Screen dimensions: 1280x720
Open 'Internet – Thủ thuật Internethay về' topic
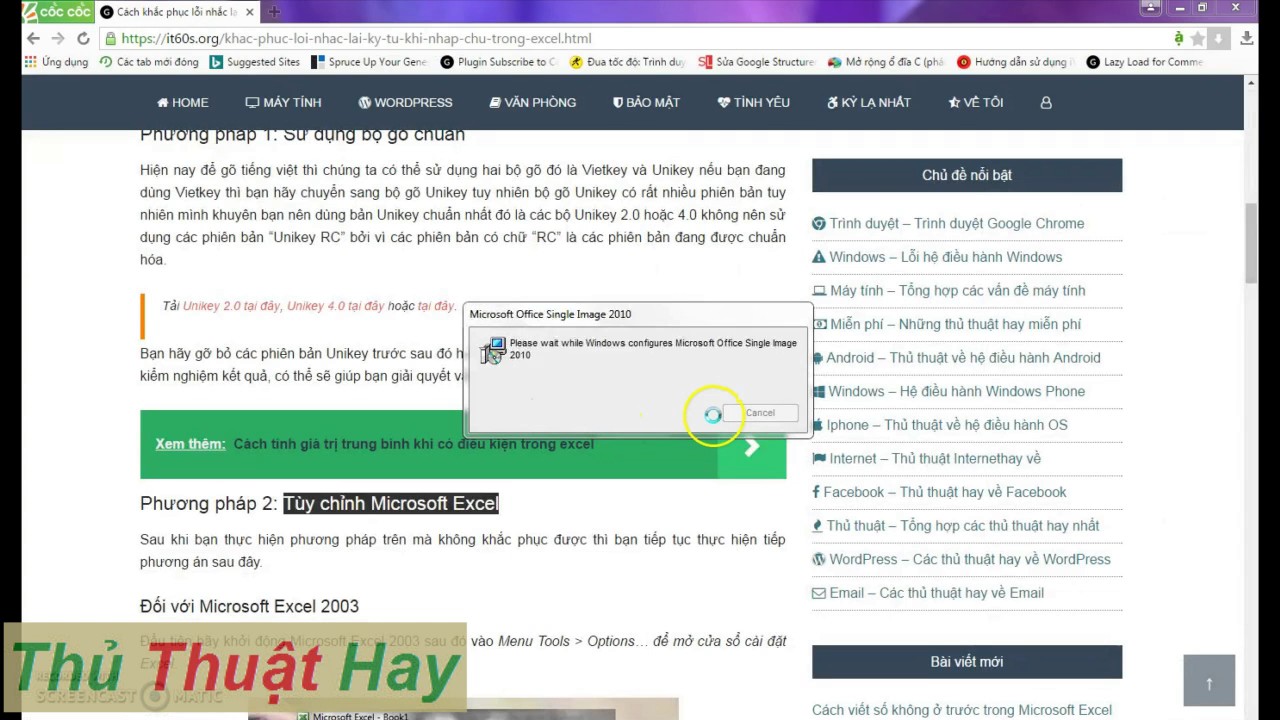pos(927,458)
